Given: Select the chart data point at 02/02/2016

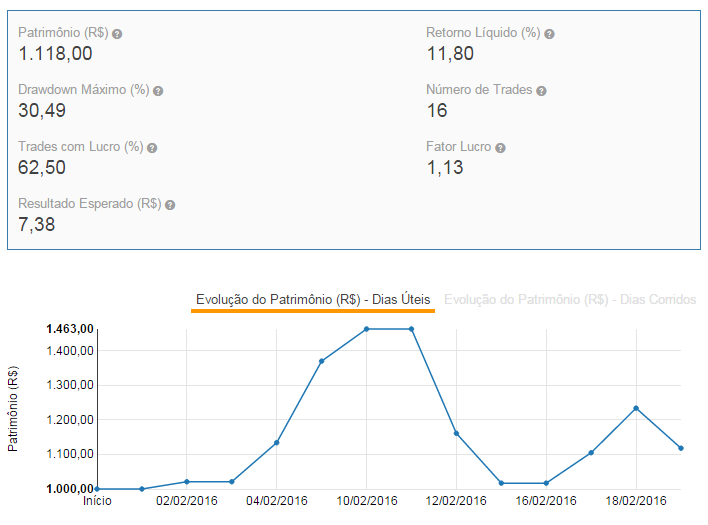Looking at the screenshot, I should tap(187, 482).
